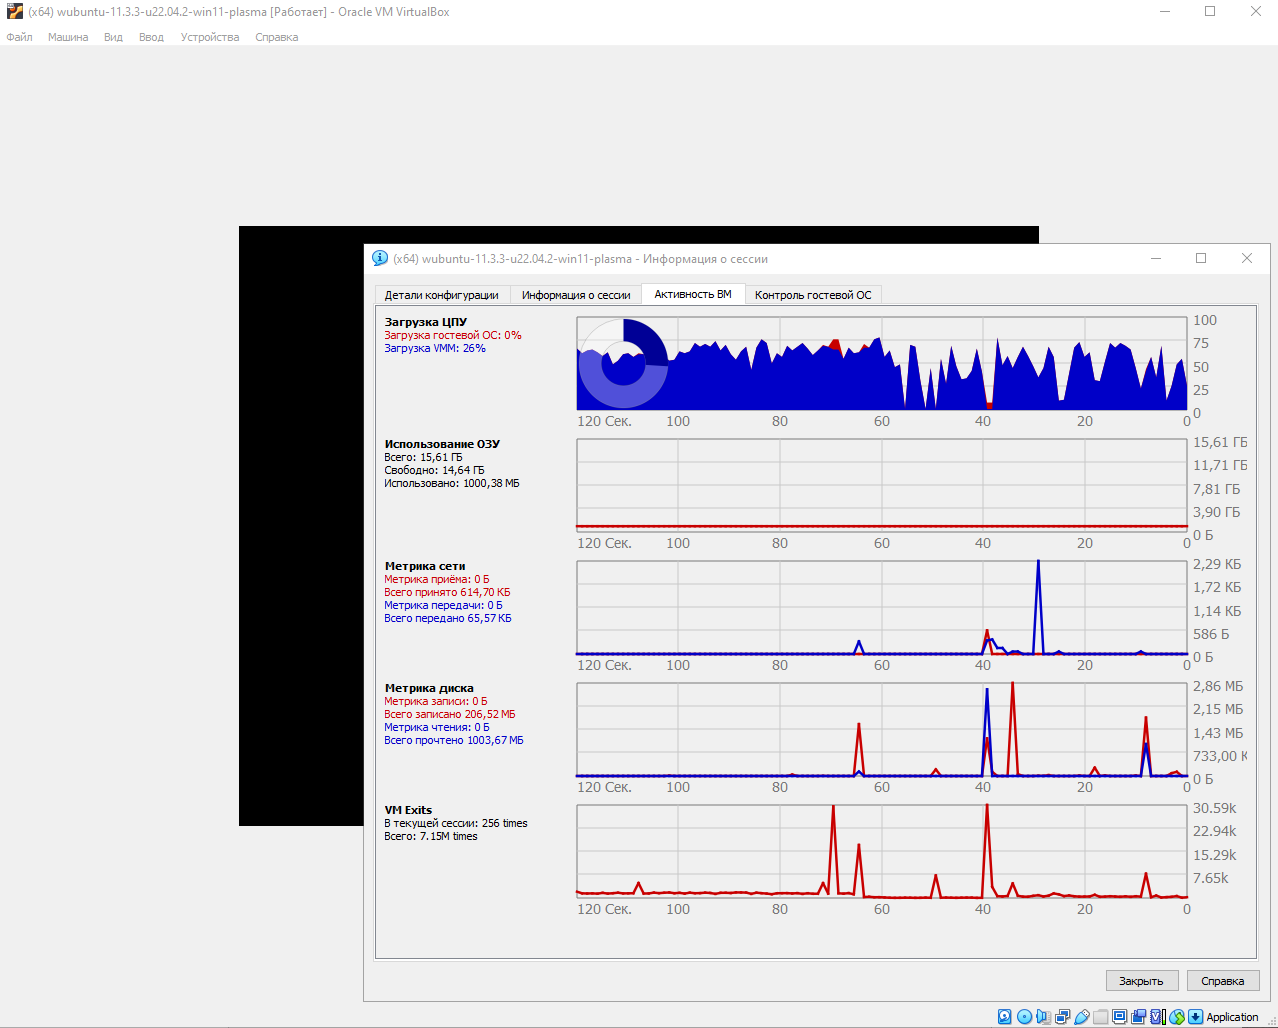Open the Вид menu

tap(113, 37)
